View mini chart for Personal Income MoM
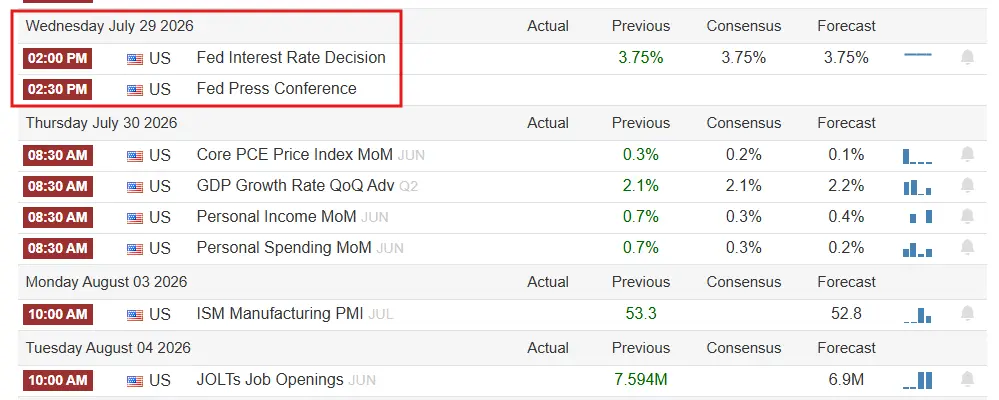This screenshot has width=999, height=400. coord(921,217)
